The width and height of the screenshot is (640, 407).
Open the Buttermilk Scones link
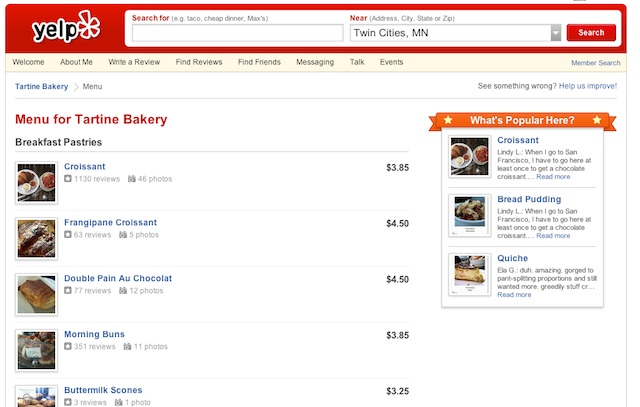pyautogui.click(x=103, y=390)
